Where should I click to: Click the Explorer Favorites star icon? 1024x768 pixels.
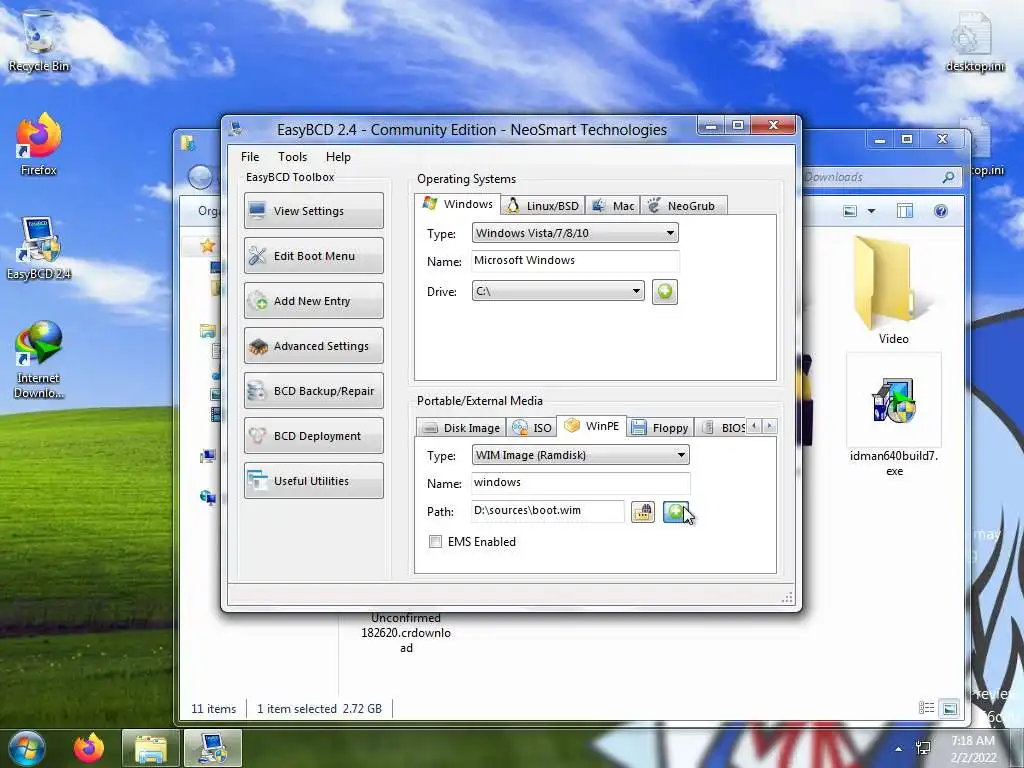pyautogui.click(x=208, y=246)
